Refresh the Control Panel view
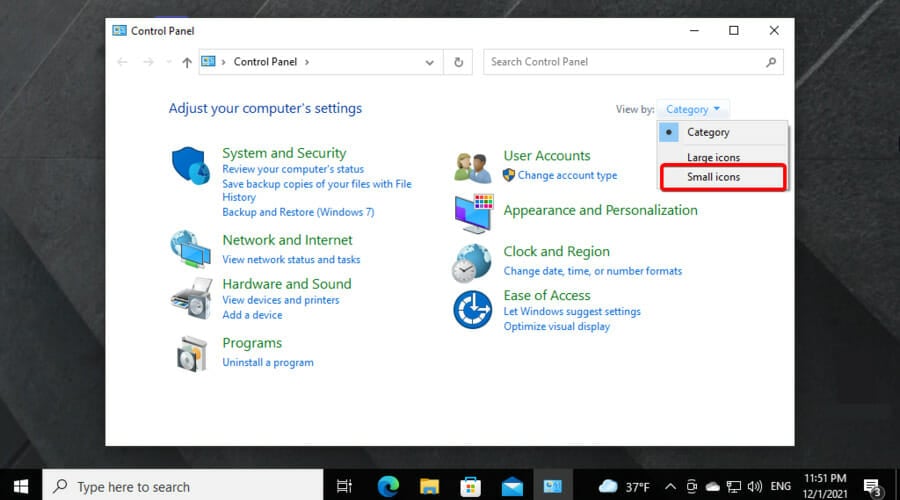 coord(458,62)
